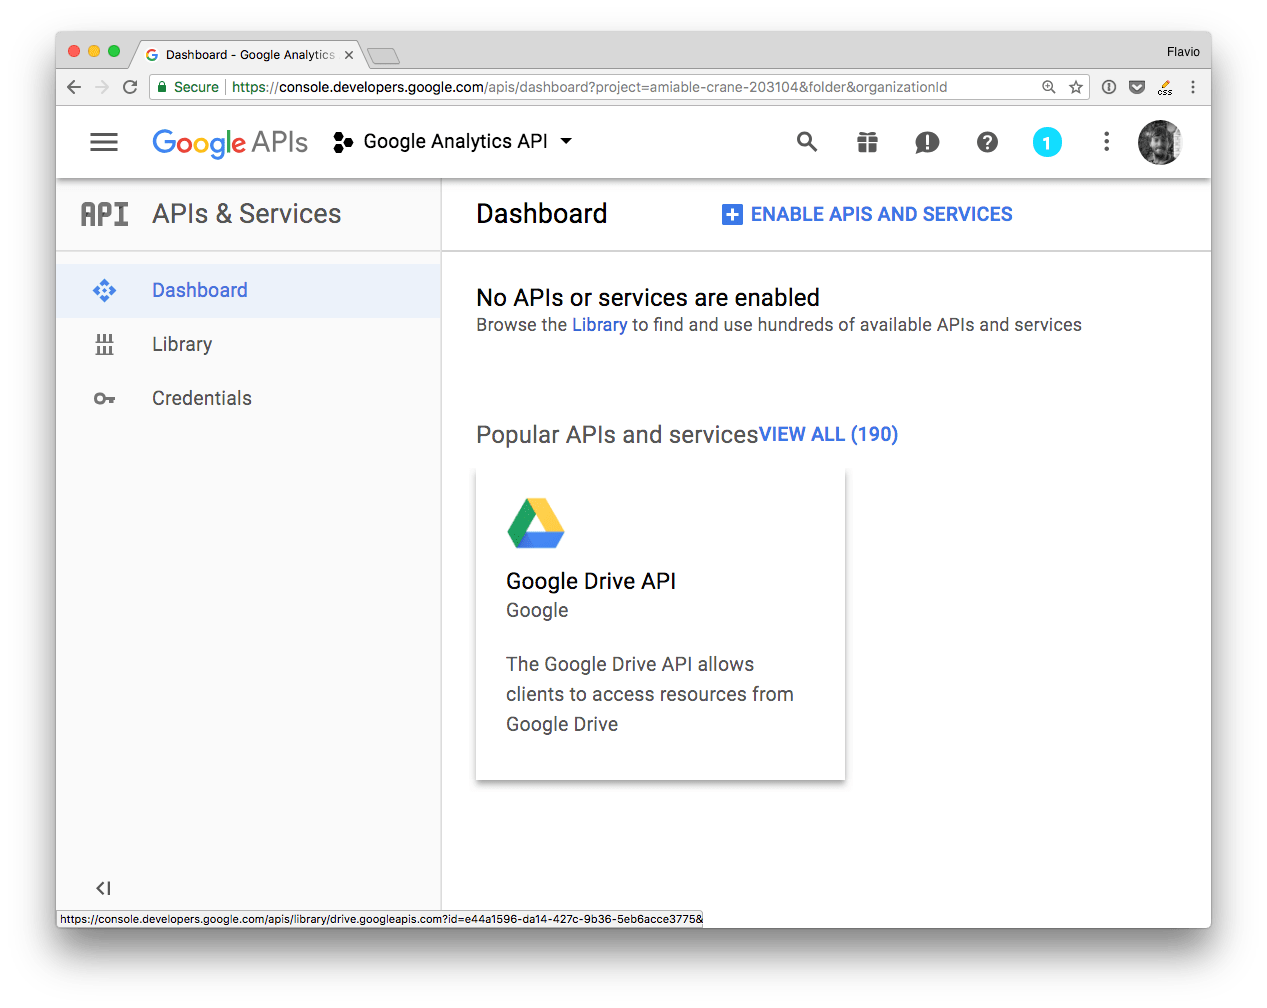
Task: Open the Google Drive API card
Action: click(x=660, y=620)
